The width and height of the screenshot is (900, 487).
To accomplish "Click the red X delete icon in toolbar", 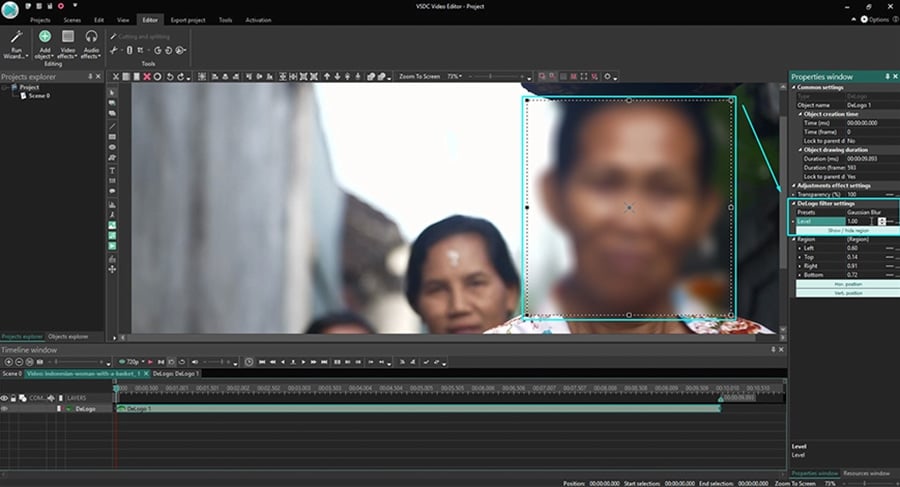I will coord(149,76).
